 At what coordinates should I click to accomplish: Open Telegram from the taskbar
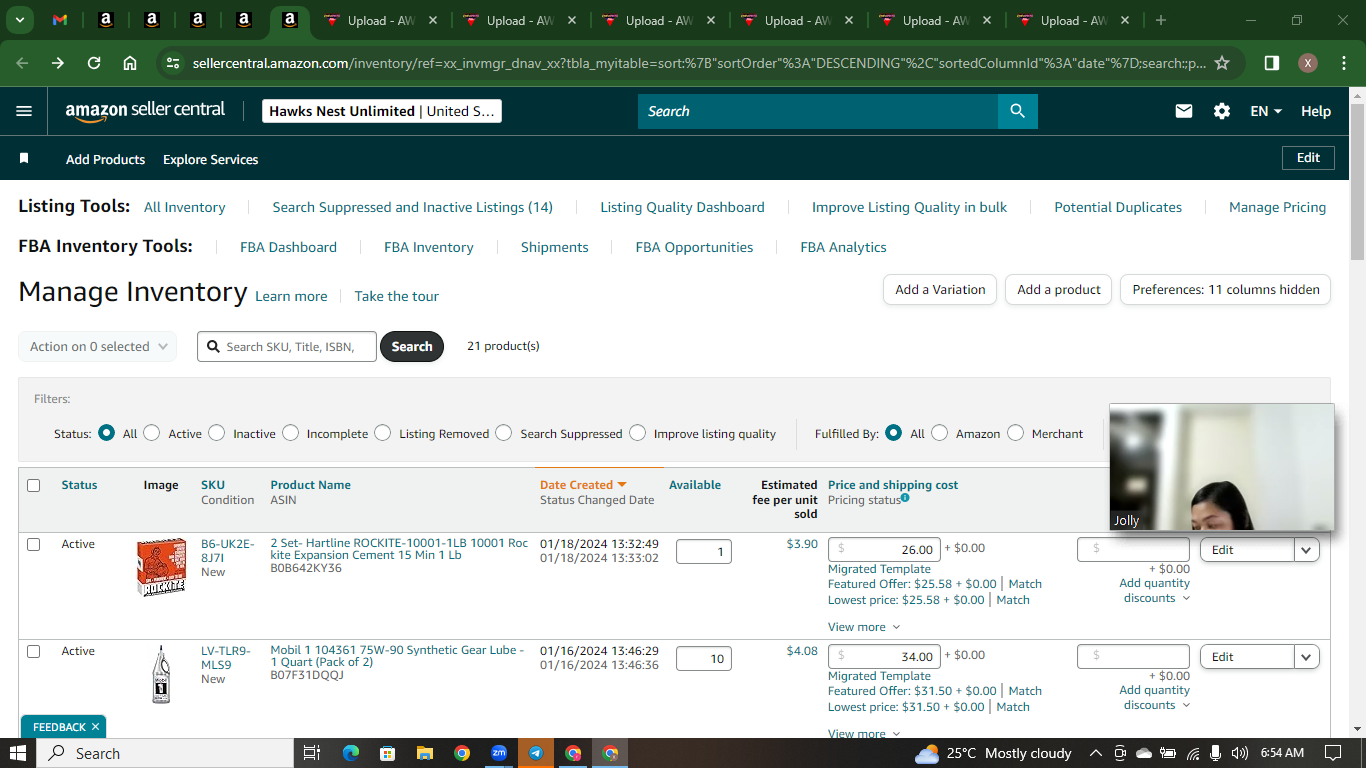tap(536, 753)
